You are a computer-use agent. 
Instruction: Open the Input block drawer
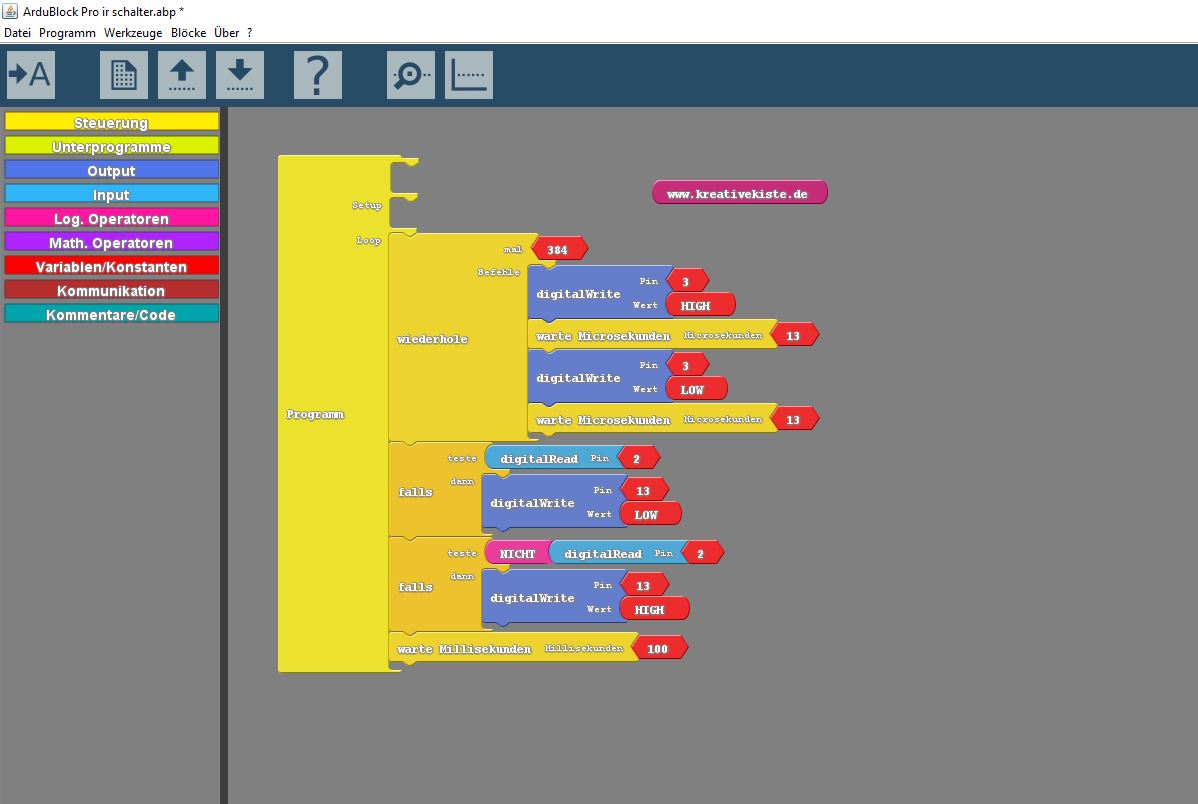[111, 195]
